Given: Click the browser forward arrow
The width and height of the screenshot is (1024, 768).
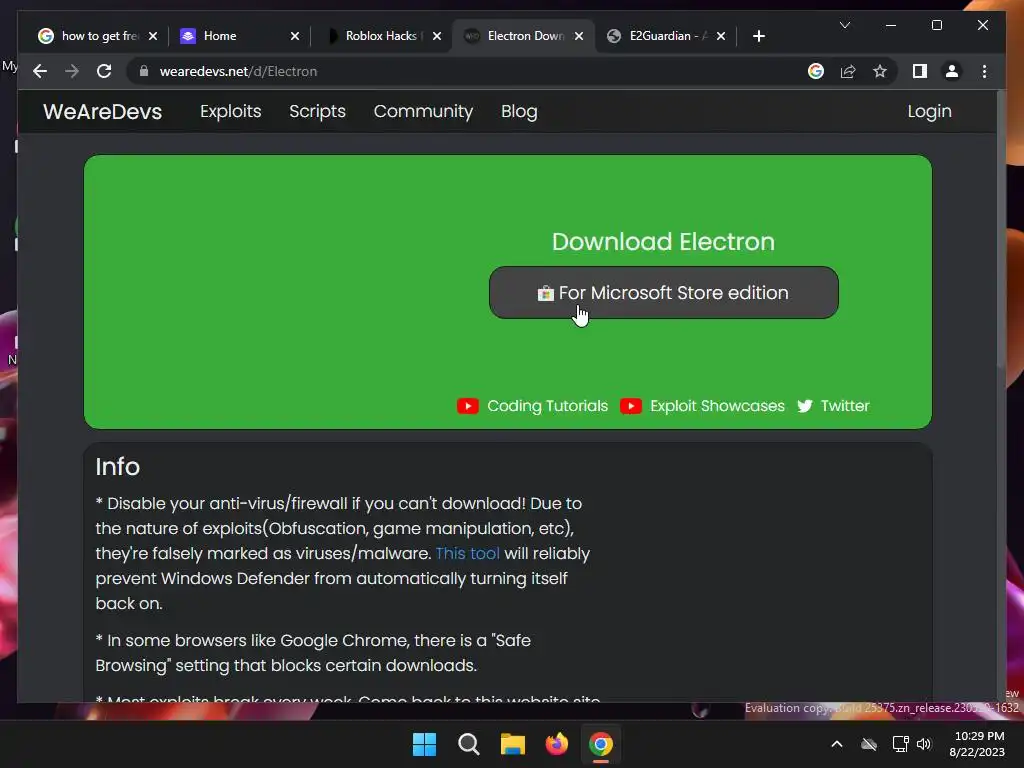Looking at the screenshot, I should click(72, 71).
